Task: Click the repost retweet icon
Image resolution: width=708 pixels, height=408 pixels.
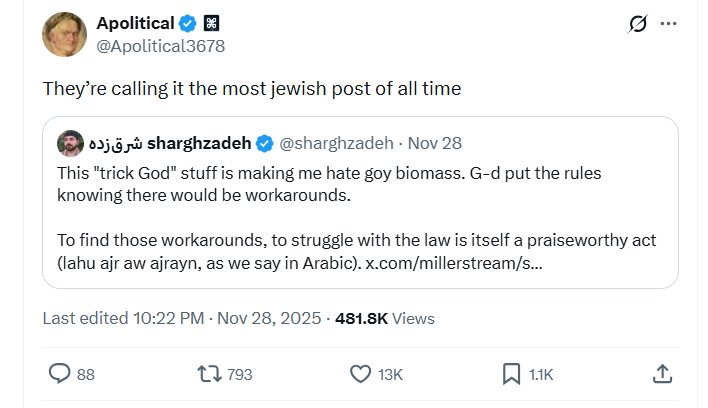Action: click(210, 374)
